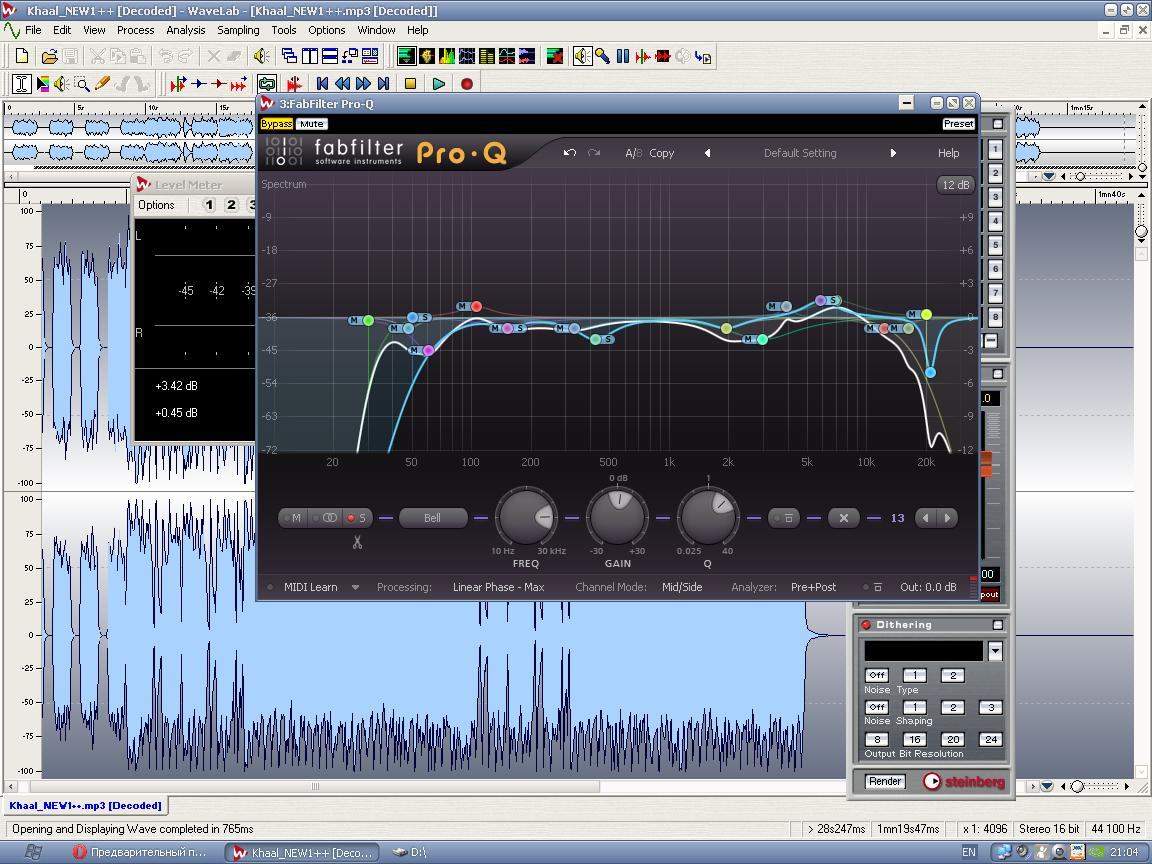Open the File menu
The height and width of the screenshot is (864, 1152).
tap(33, 30)
